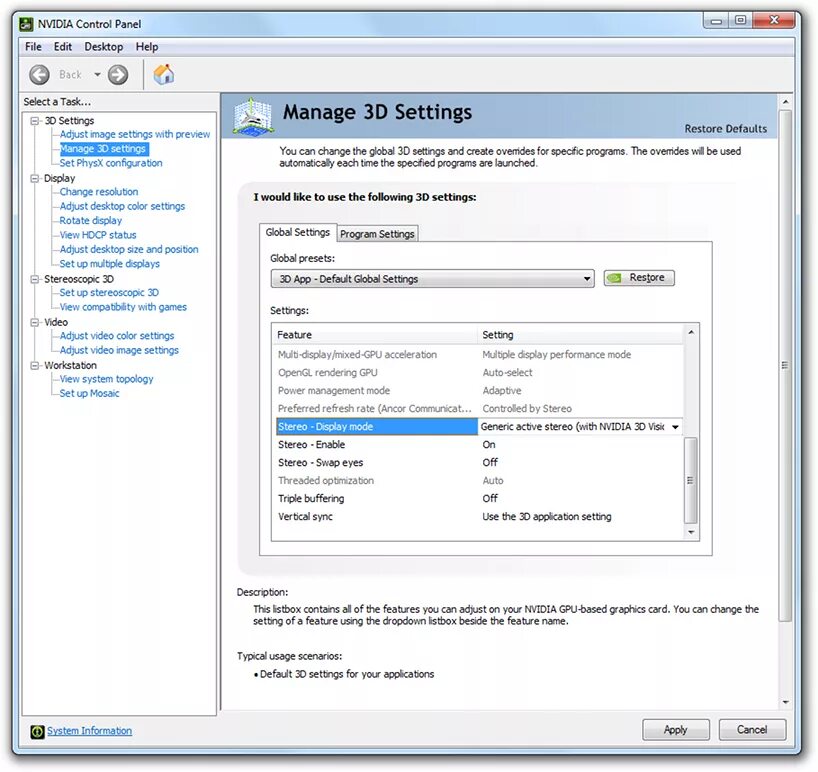
Task: Select View compatibility with games
Action: coord(123,307)
